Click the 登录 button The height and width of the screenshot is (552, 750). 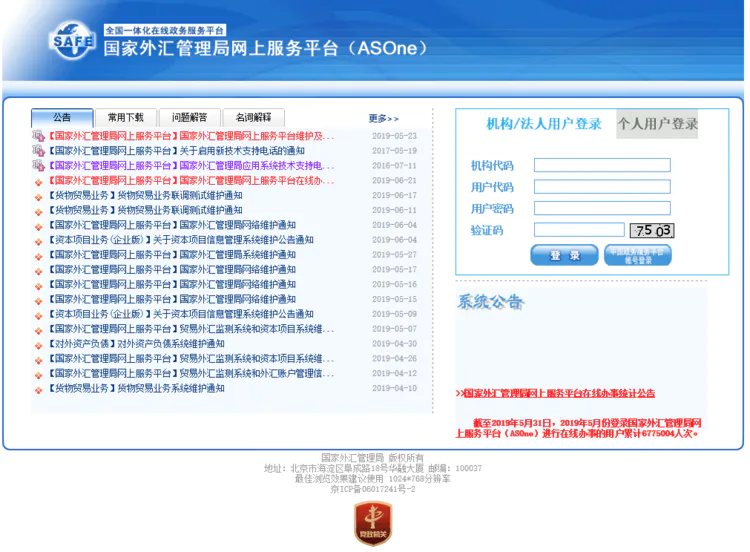pos(564,255)
